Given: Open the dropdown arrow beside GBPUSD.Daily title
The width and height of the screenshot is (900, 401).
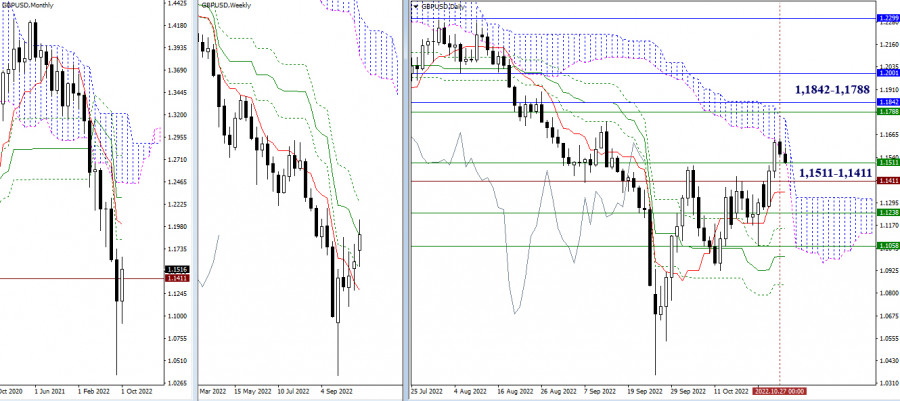Looking at the screenshot, I should point(416,7).
